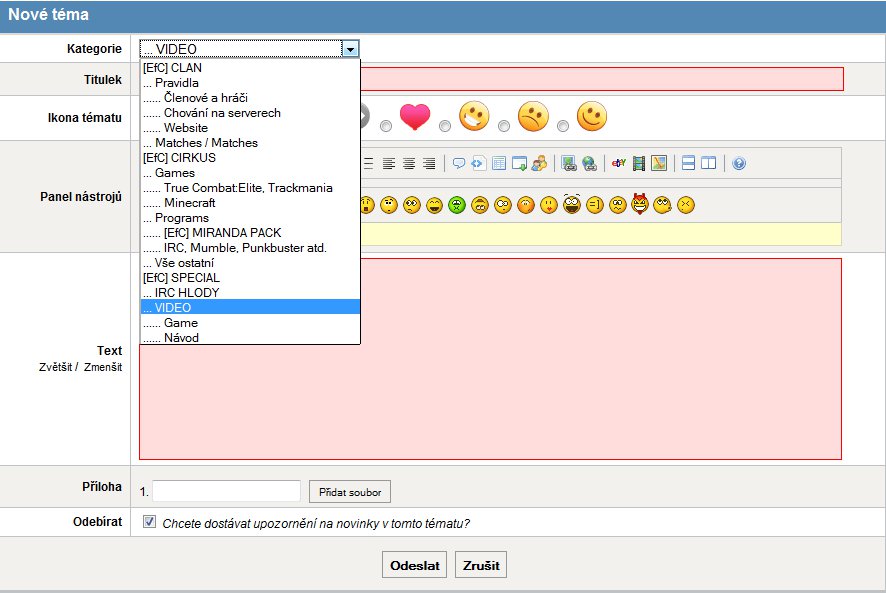Pick 'Minecraft' from category list
Screen dimensions: 886x593
tap(250, 203)
